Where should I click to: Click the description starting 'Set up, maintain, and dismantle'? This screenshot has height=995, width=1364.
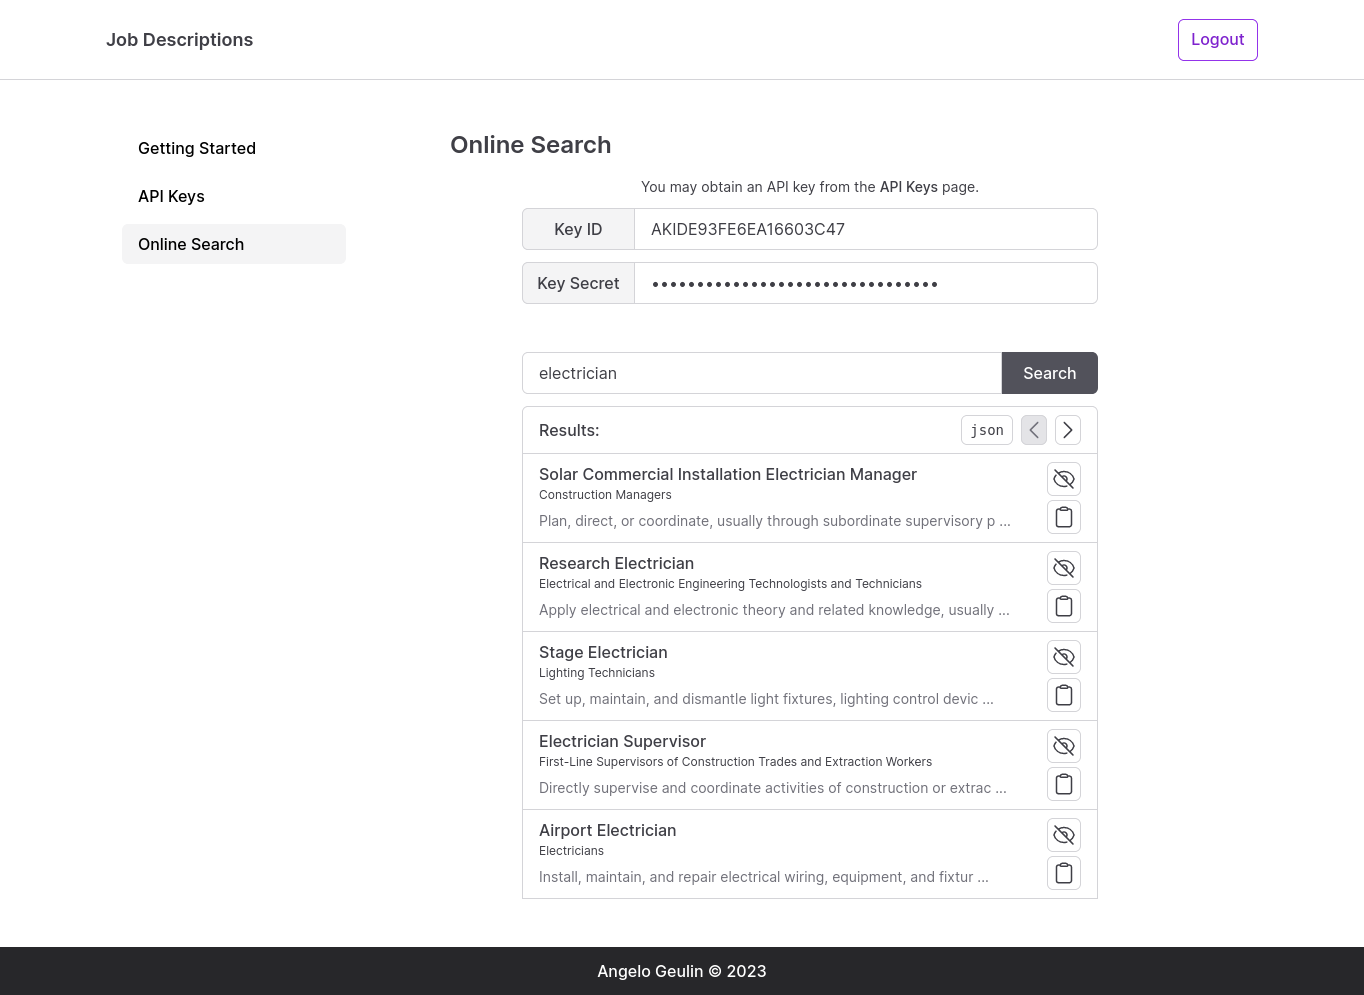(x=766, y=699)
